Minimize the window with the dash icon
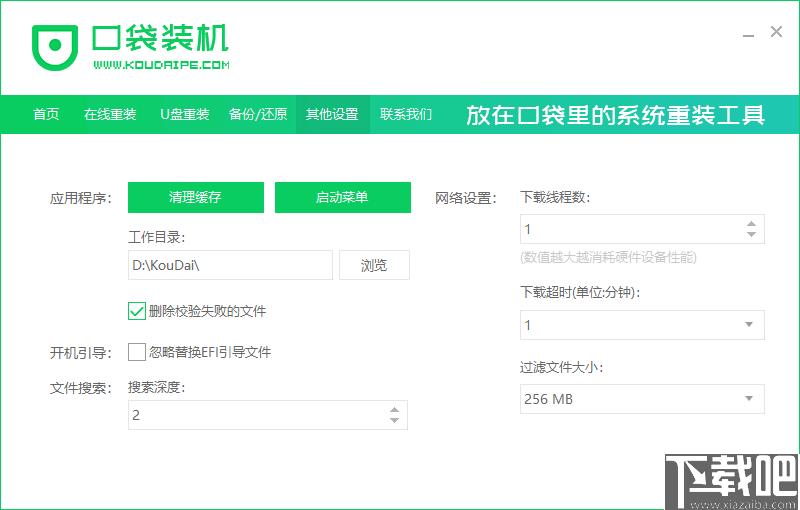Viewport: 800px width, 510px height. (747, 33)
